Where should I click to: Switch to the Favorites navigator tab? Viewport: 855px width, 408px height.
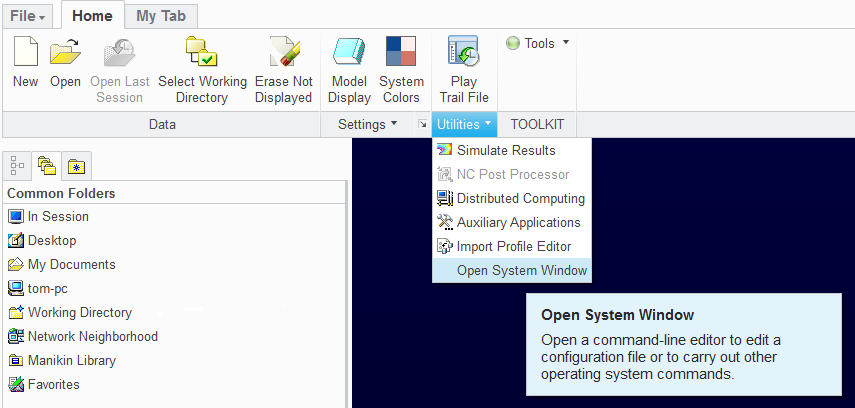(x=76, y=166)
